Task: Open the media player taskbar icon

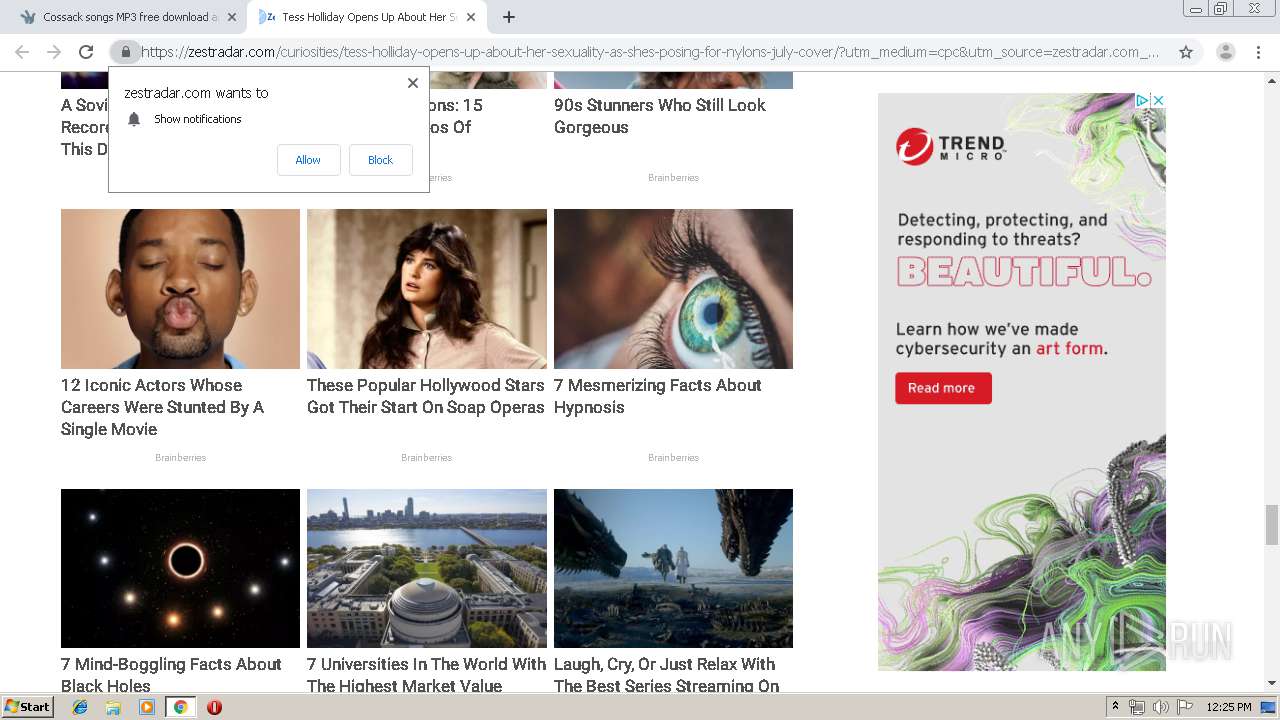Action: click(147, 707)
